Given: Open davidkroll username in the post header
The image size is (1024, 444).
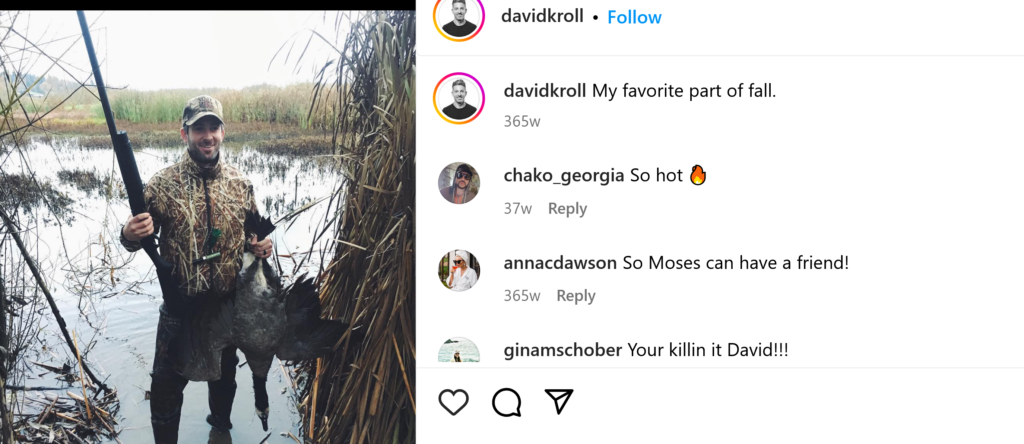Looking at the screenshot, I should (x=542, y=17).
